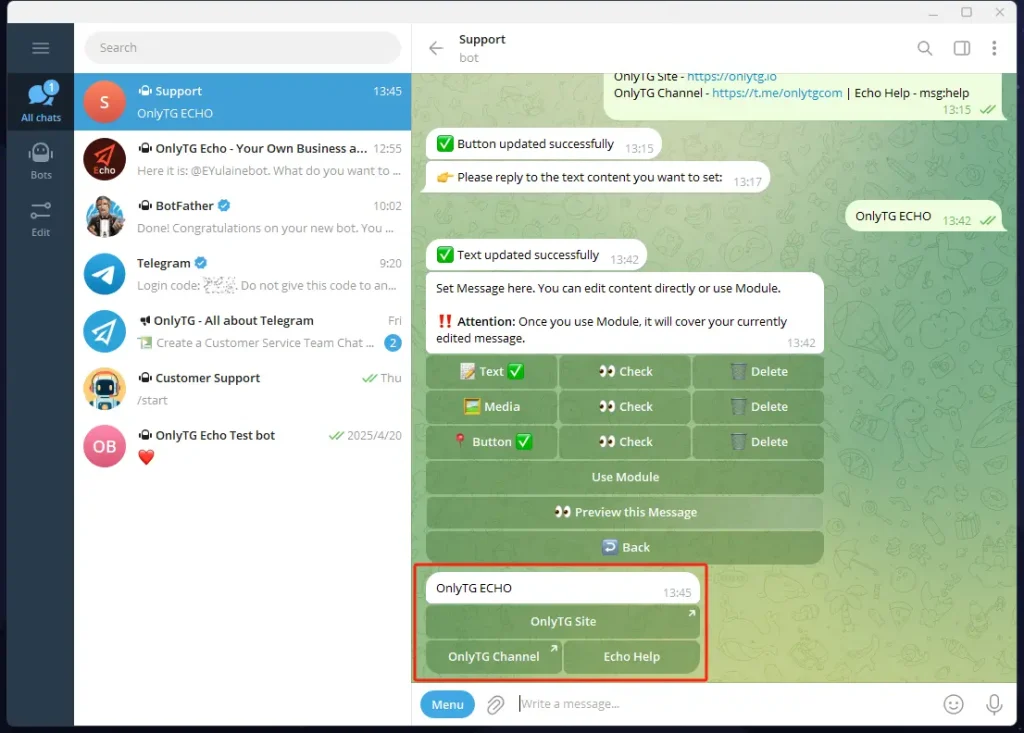Click the Use Module button

(x=625, y=477)
